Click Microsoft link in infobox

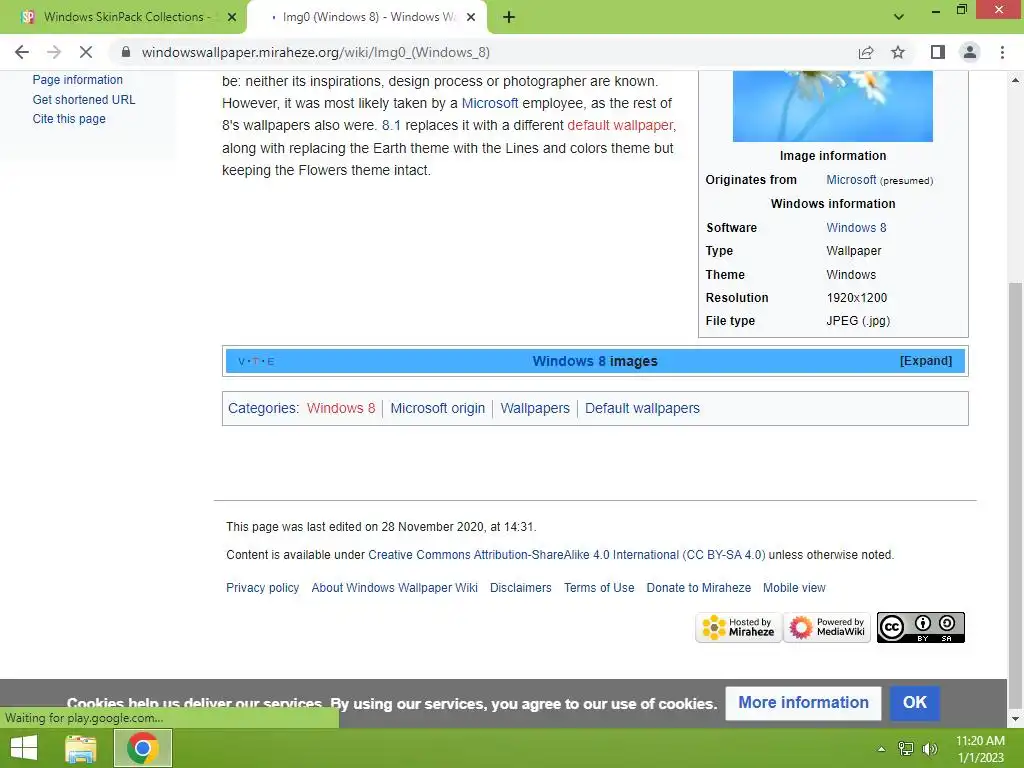coord(851,180)
